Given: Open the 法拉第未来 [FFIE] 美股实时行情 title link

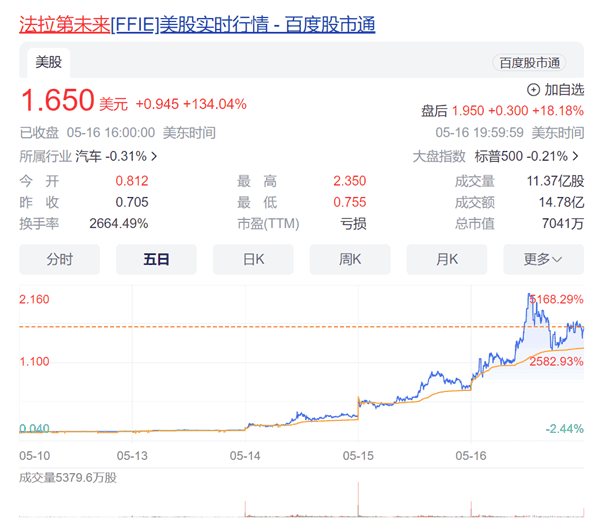Looking at the screenshot, I should pos(197,24).
